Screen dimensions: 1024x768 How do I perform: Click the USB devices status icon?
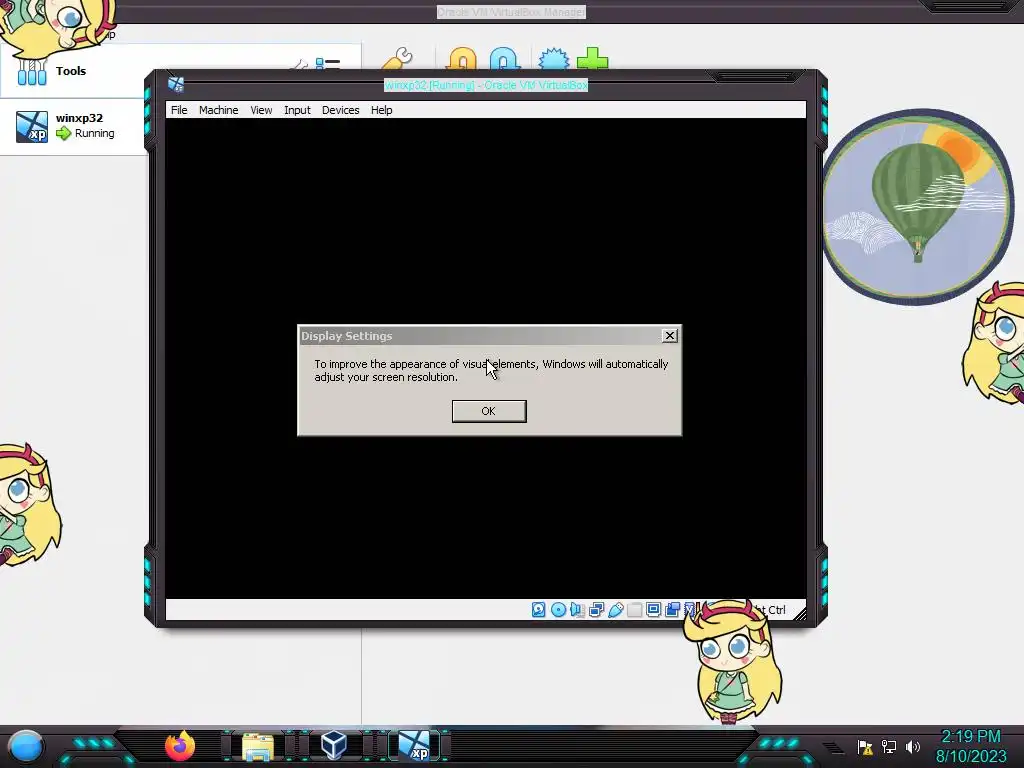tap(615, 609)
